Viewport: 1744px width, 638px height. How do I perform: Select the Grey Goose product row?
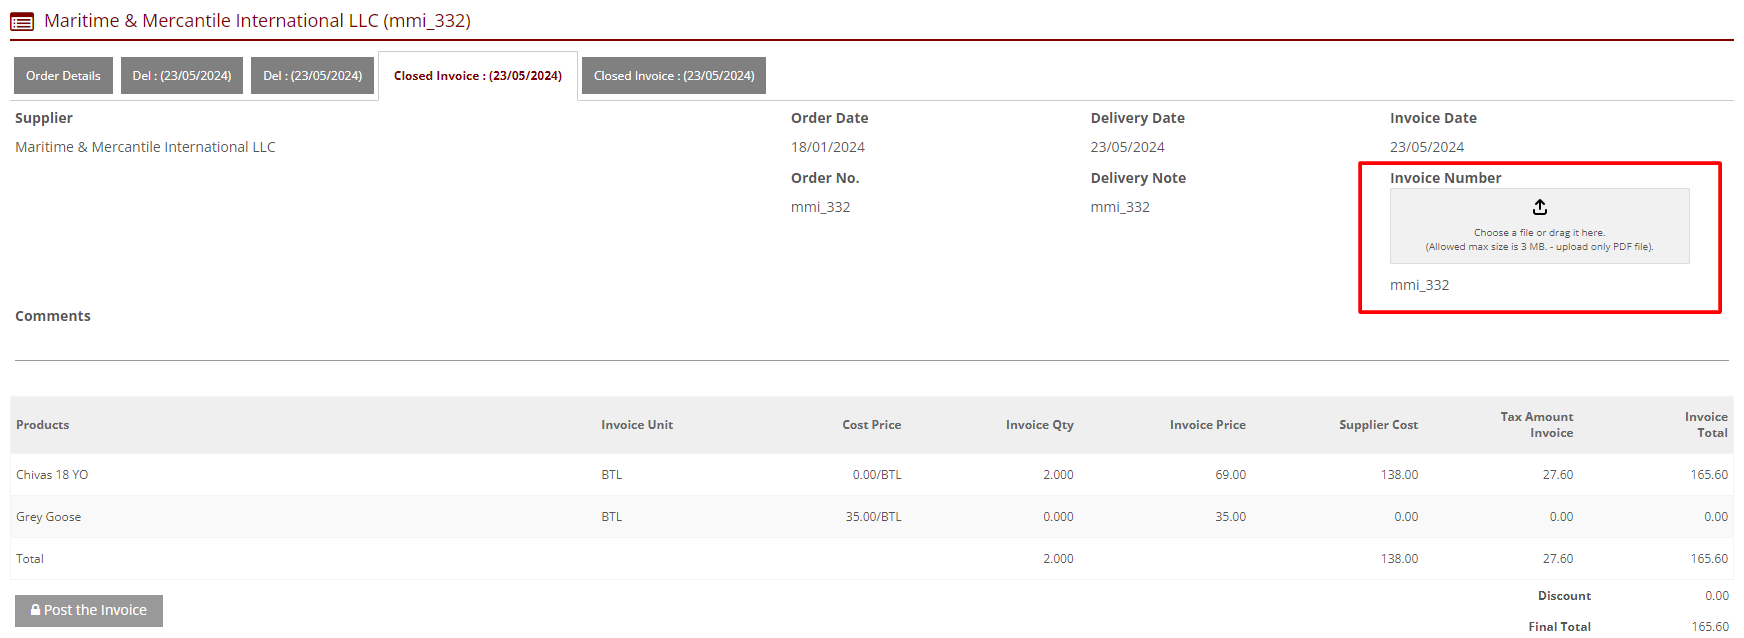tap(49, 517)
